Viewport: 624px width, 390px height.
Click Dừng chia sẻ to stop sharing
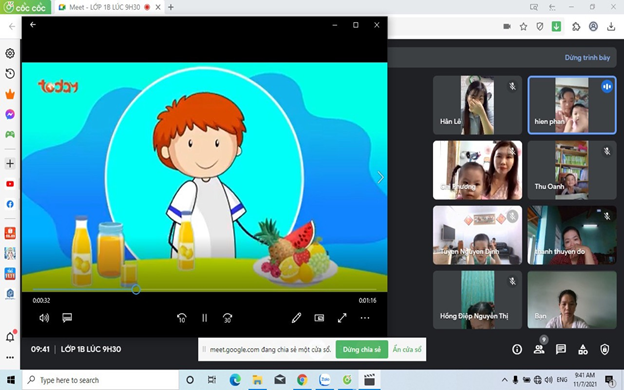point(362,349)
